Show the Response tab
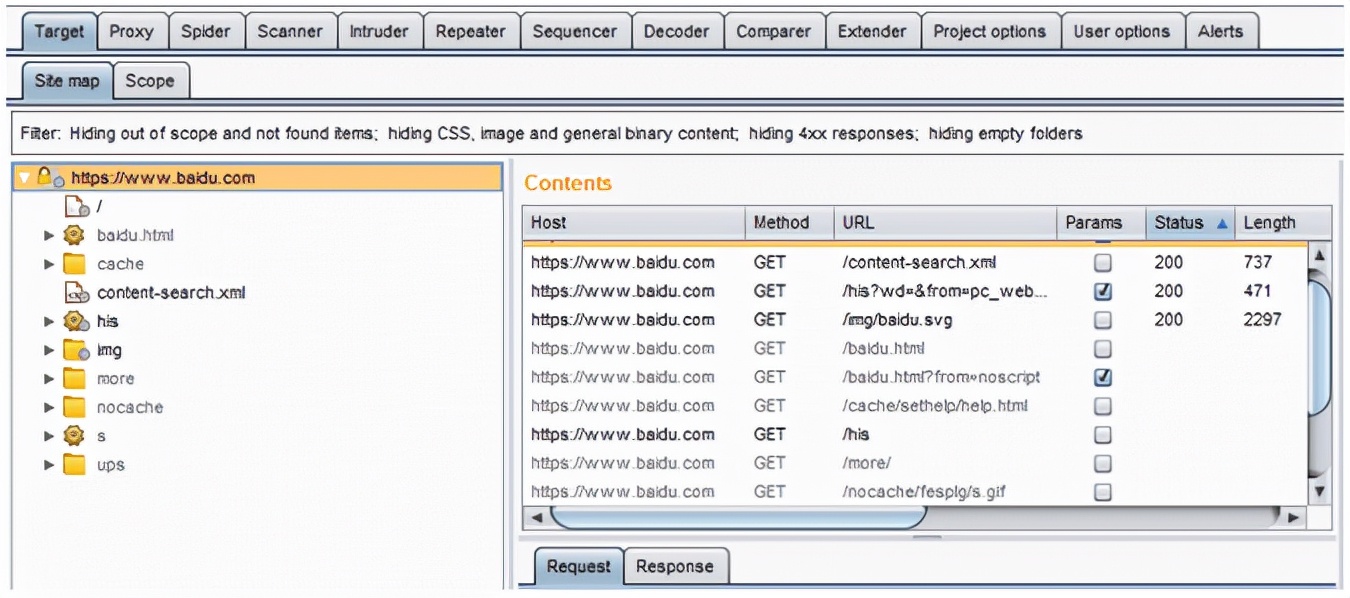This screenshot has height=598, width=1350. pyautogui.click(x=675, y=566)
